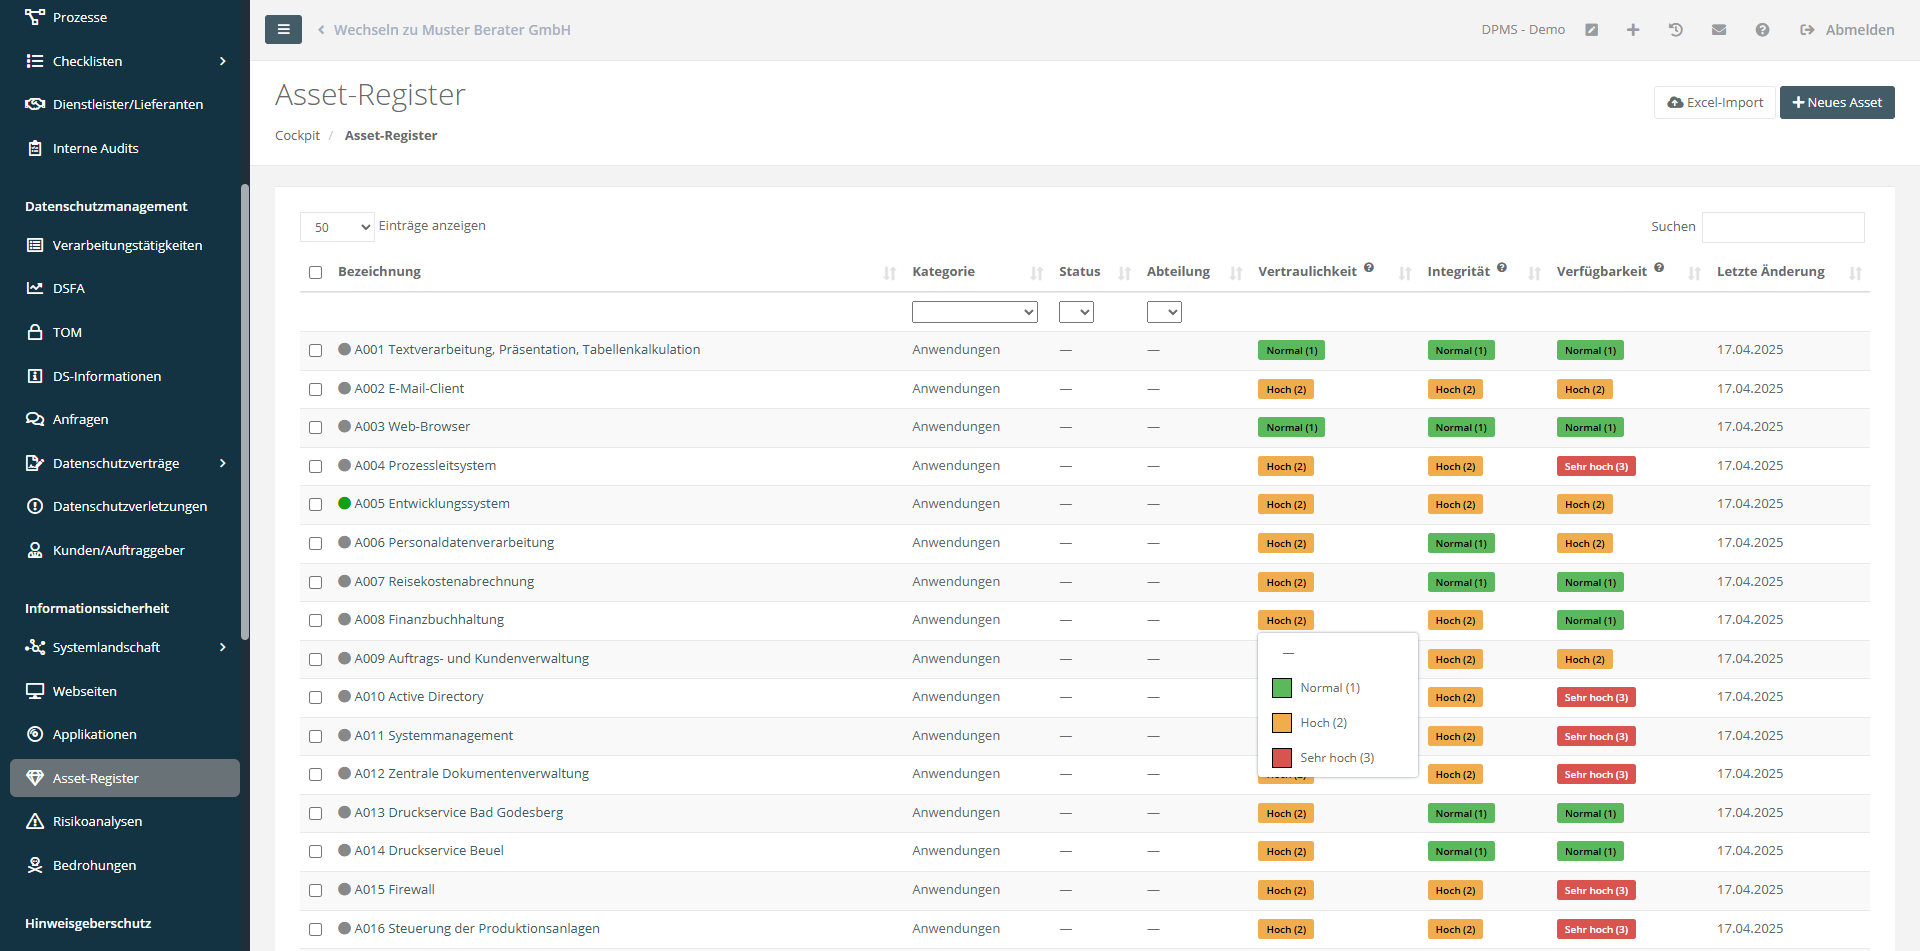
Task: Open the entries-per-page dropdown showing 50
Action: 337,227
